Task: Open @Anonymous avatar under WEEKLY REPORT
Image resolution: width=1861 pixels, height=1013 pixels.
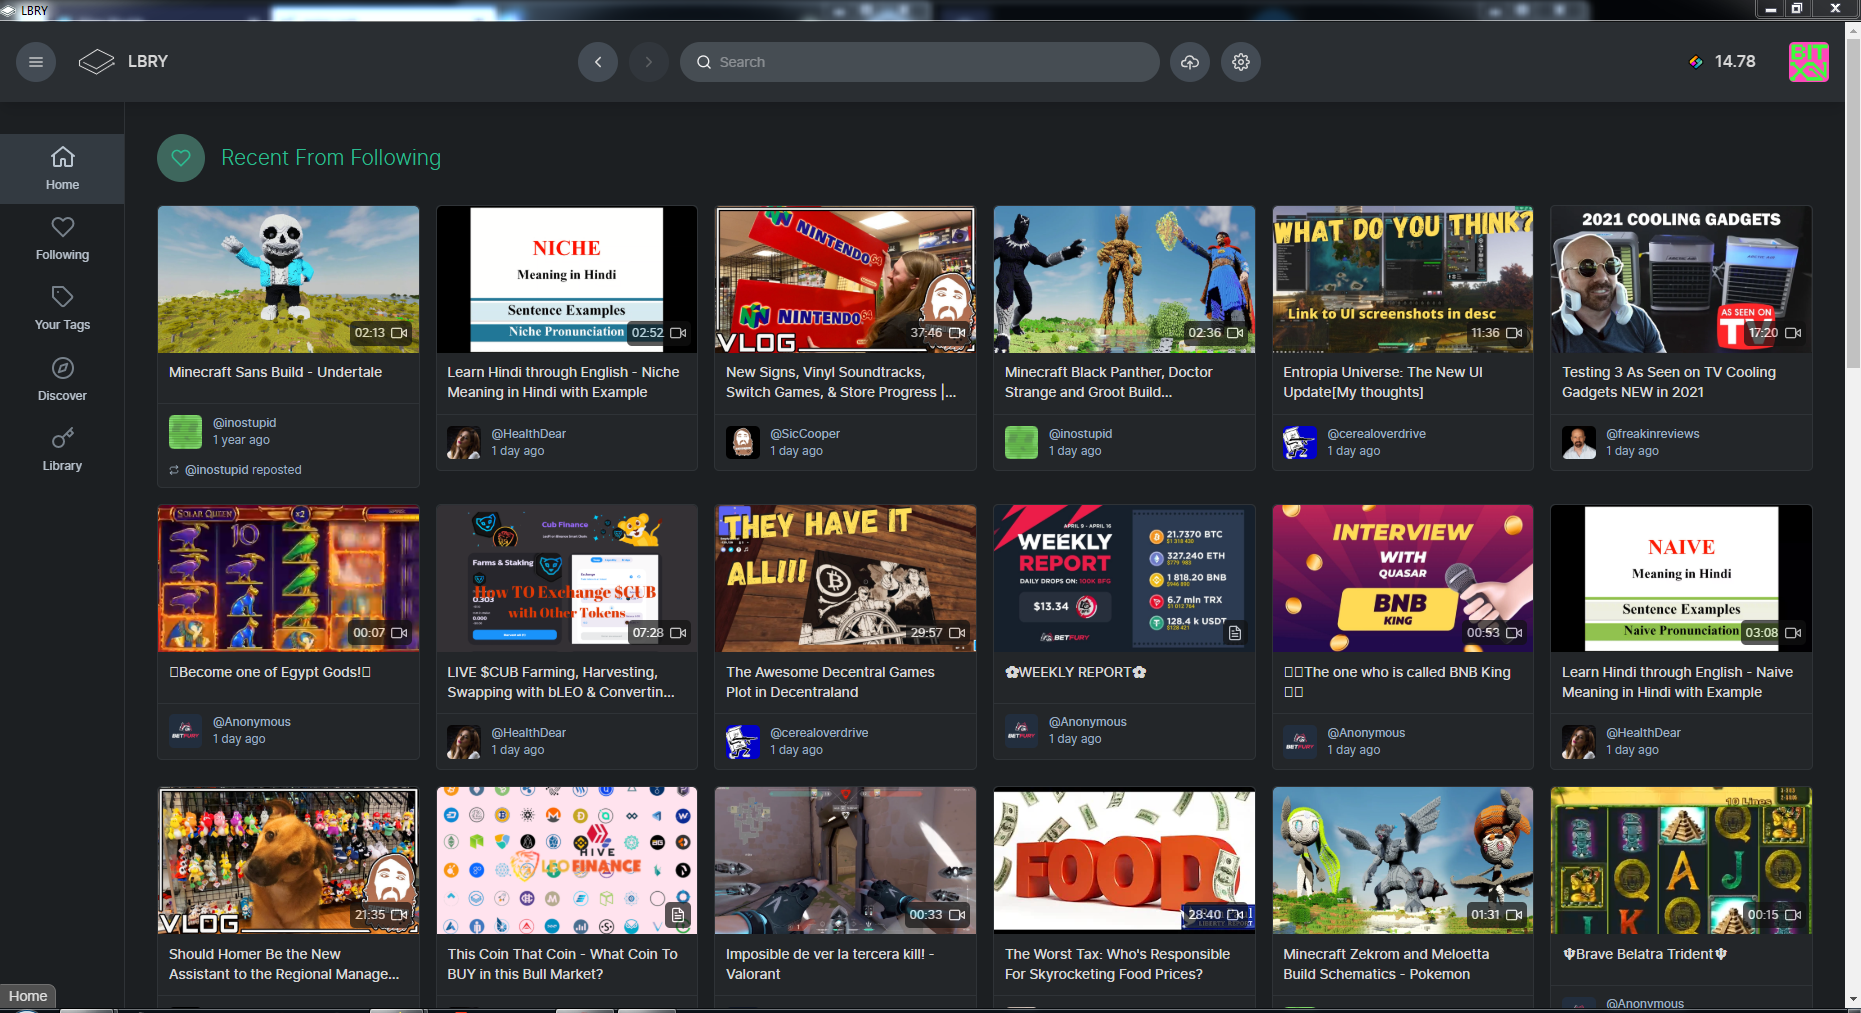Action: pos(1021,731)
